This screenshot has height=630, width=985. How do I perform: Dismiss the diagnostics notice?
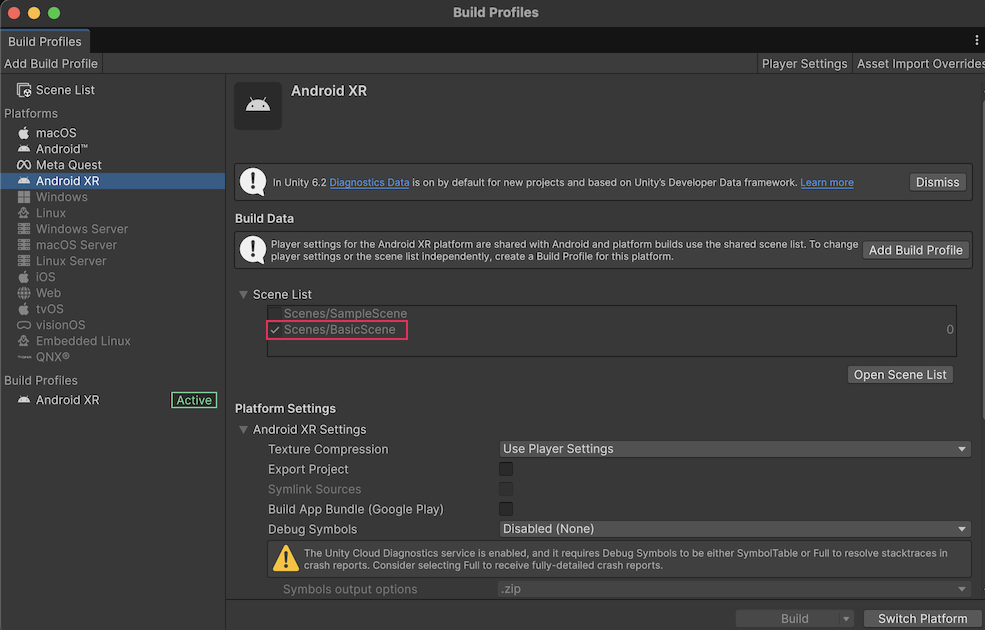(x=937, y=182)
